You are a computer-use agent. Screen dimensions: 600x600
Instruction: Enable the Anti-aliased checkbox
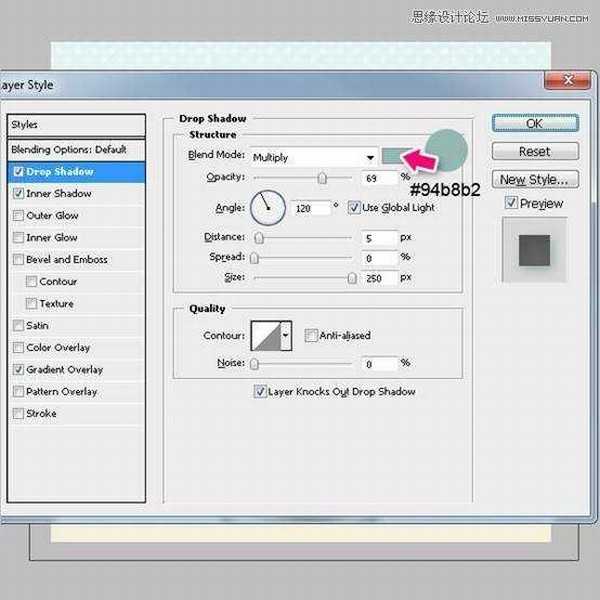[x=311, y=336]
